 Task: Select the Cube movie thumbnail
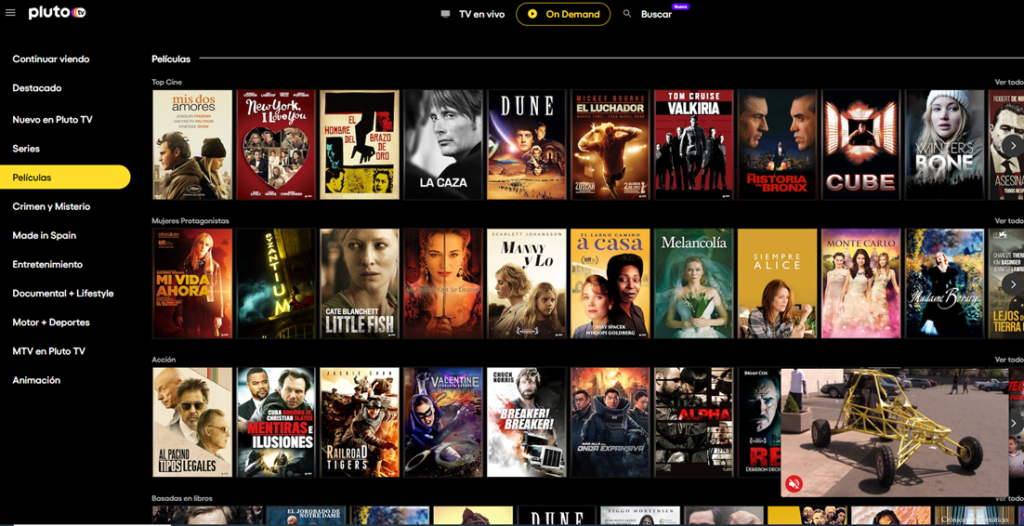tap(861, 145)
